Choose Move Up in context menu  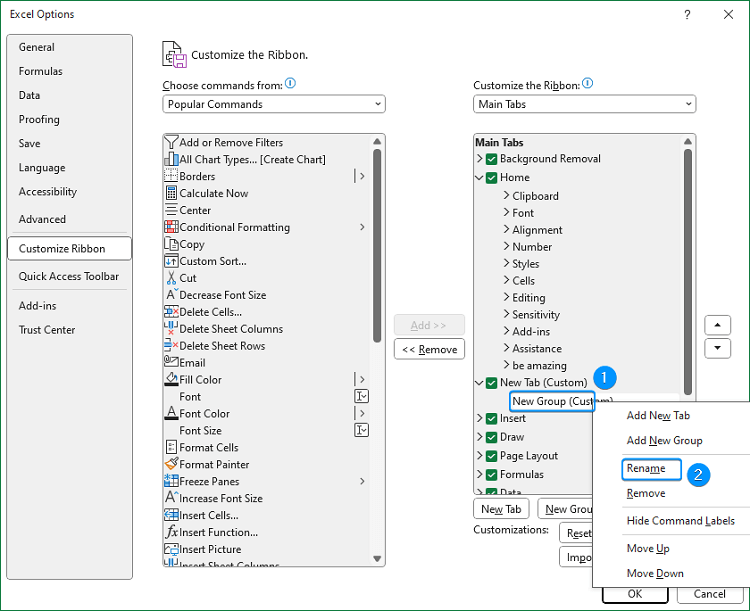tap(648, 548)
